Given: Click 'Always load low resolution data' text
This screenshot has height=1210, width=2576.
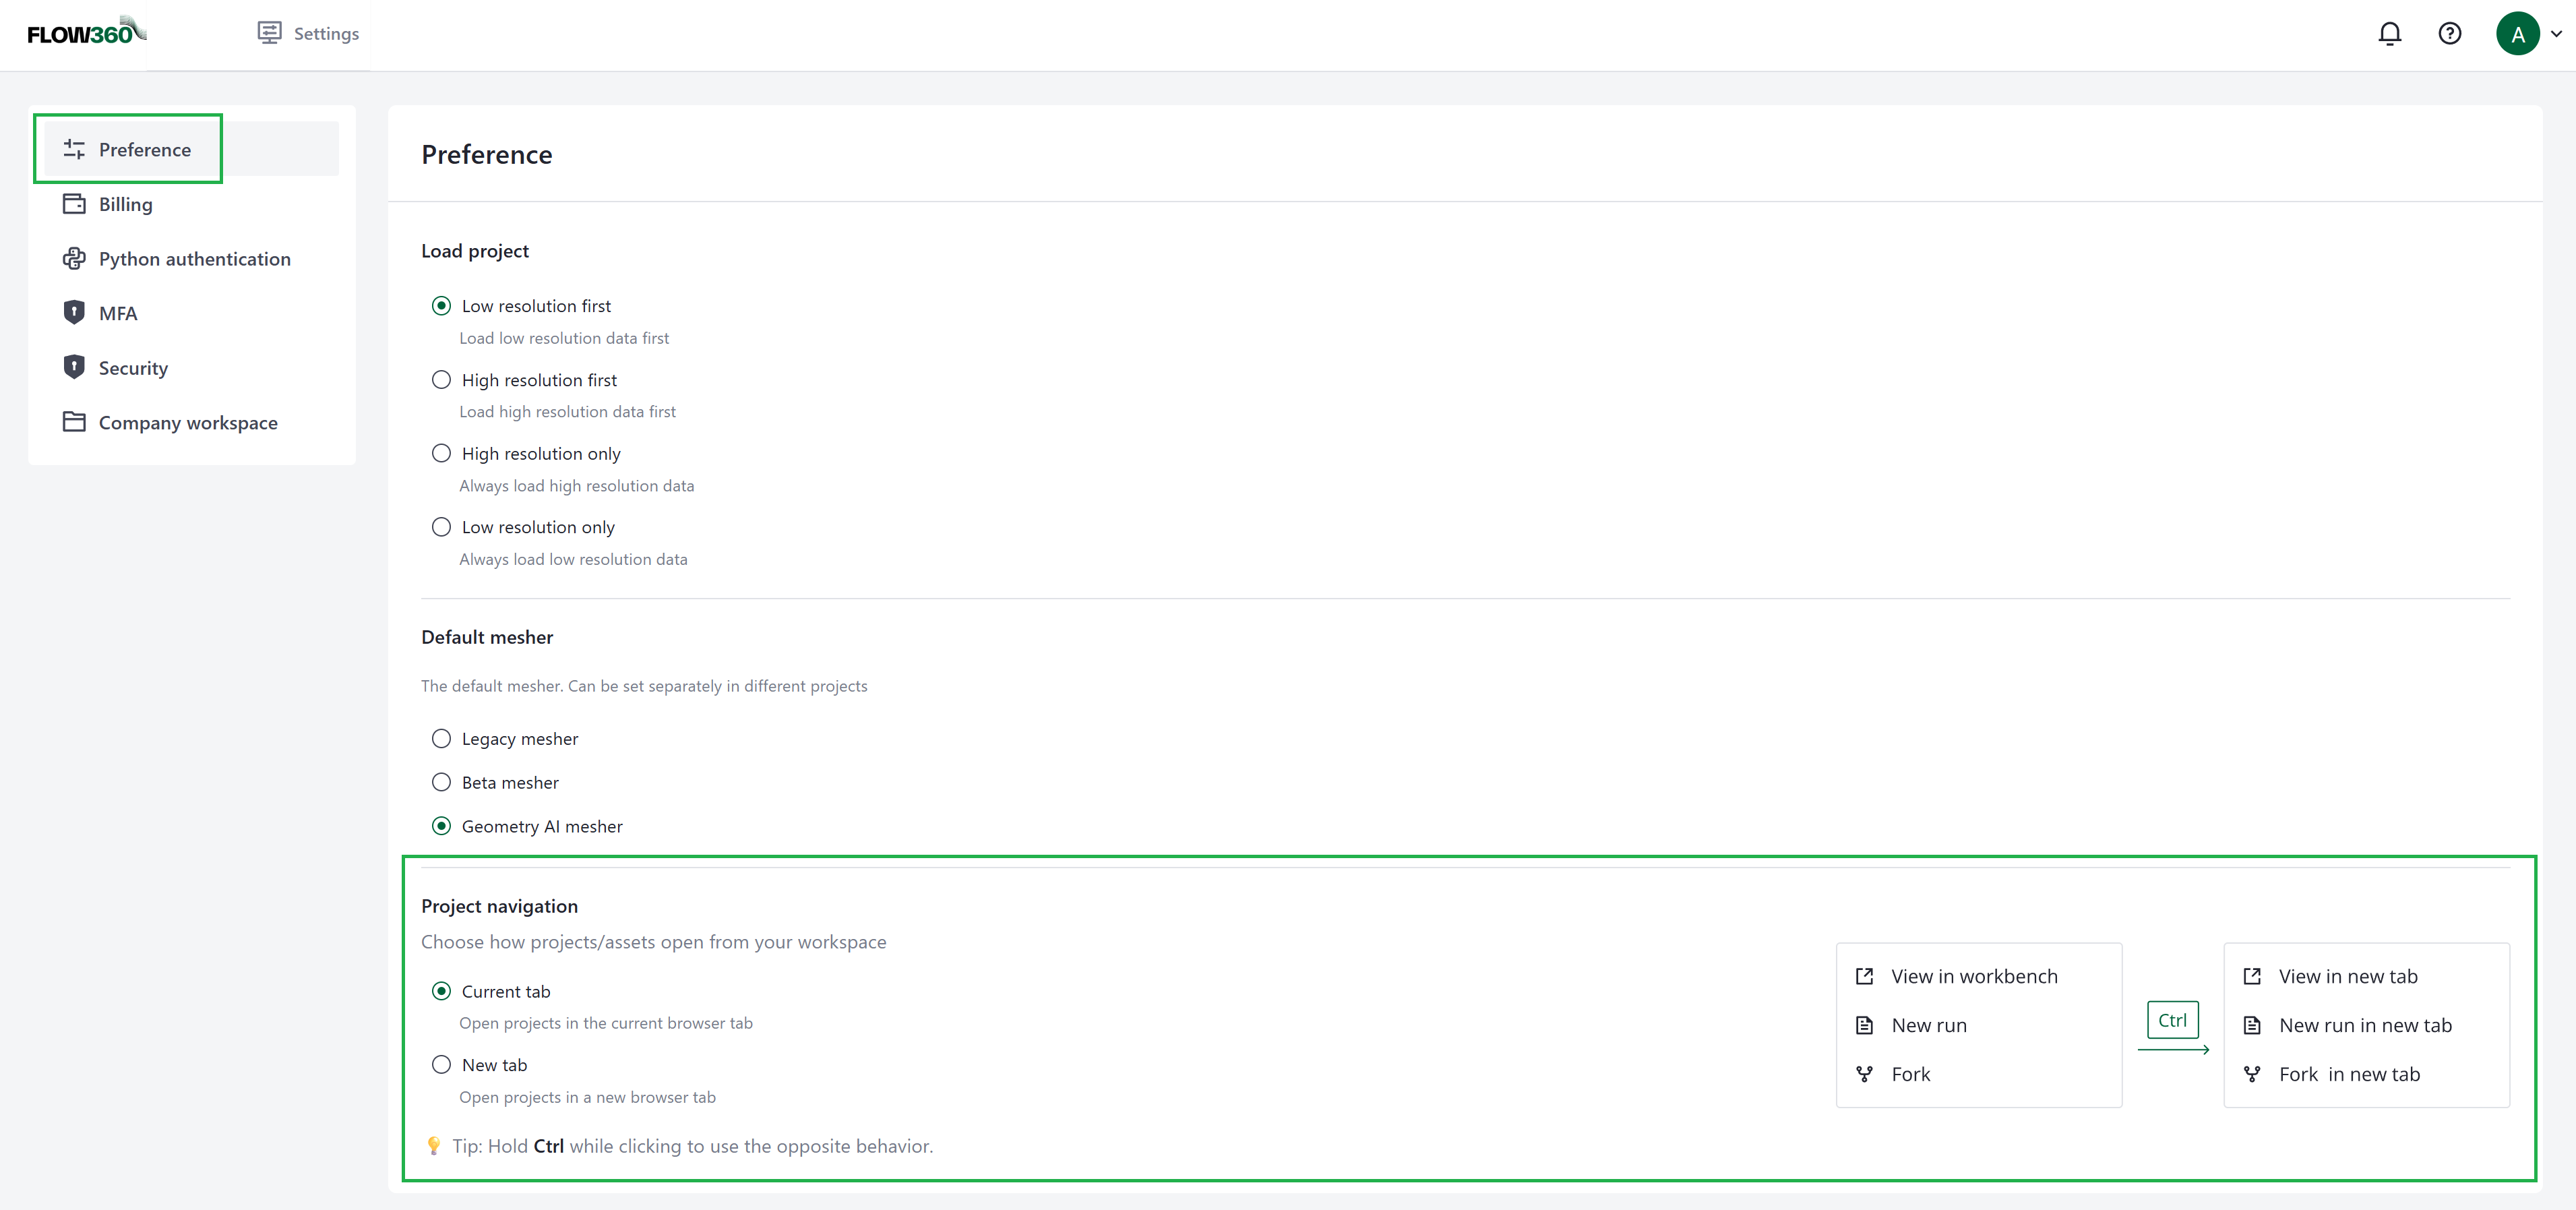Looking at the screenshot, I should 573,560.
